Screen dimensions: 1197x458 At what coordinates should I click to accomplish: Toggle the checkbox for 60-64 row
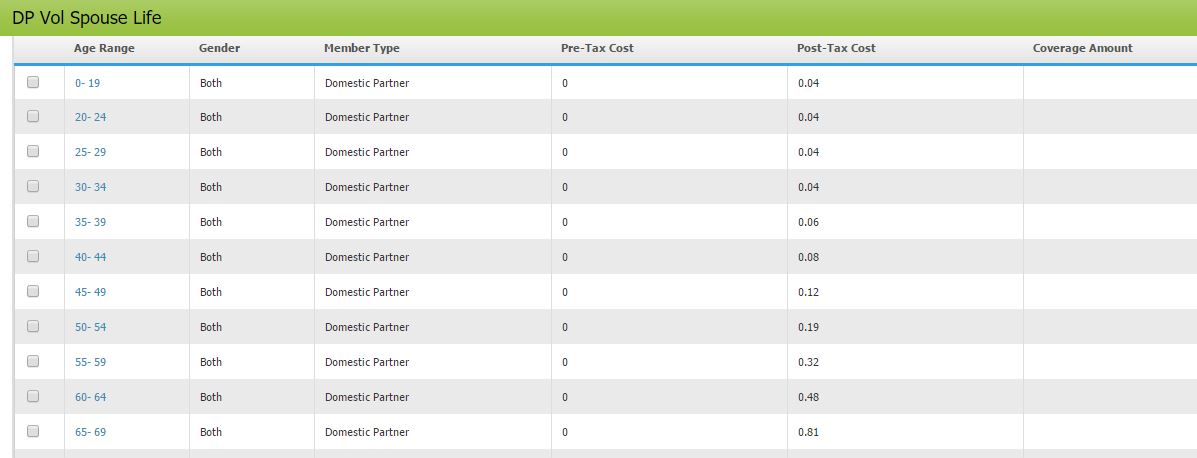click(x=33, y=396)
